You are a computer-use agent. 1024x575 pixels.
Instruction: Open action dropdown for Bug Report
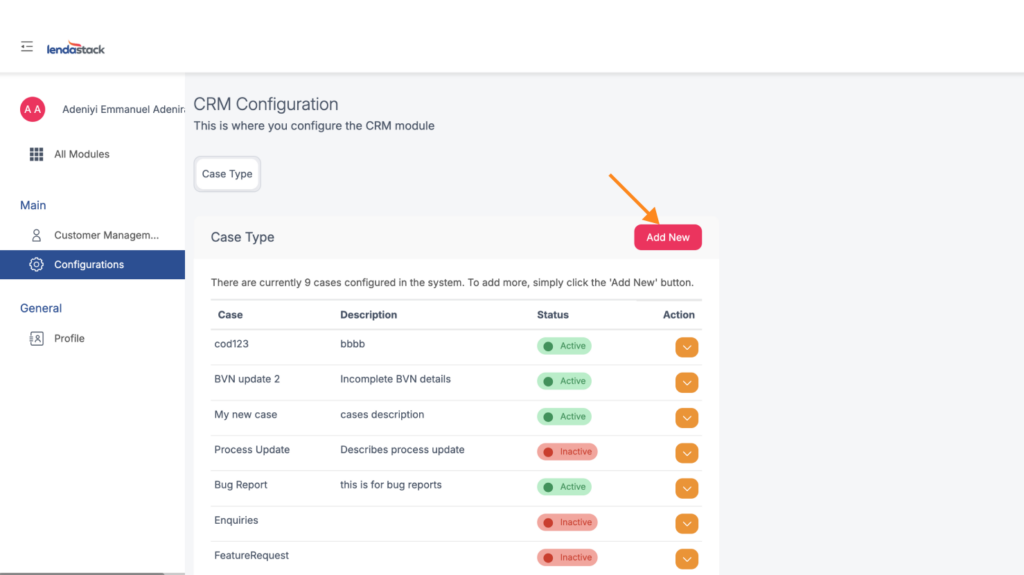click(x=686, y=488)
